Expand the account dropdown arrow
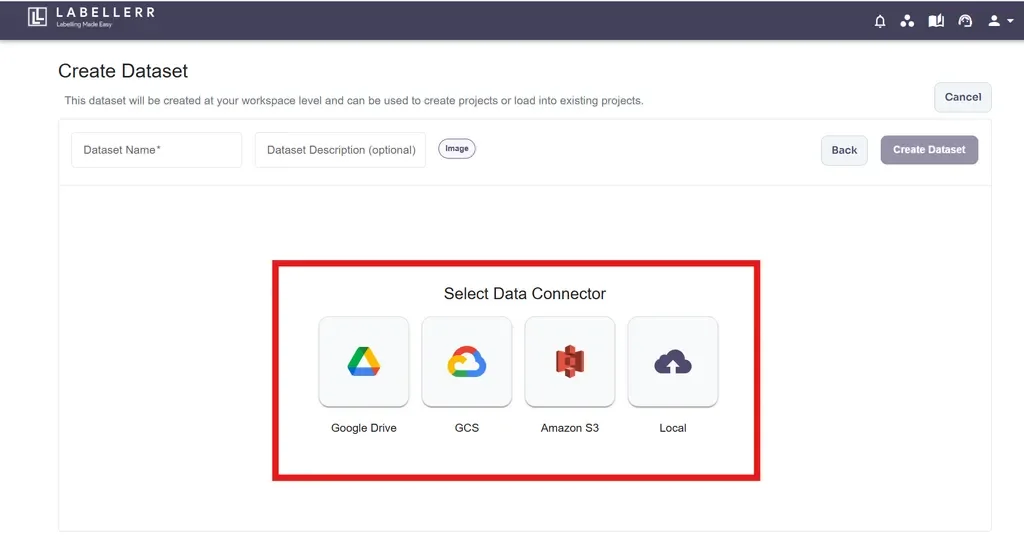Screen dimensions: 1024x535 (1010, 21)
